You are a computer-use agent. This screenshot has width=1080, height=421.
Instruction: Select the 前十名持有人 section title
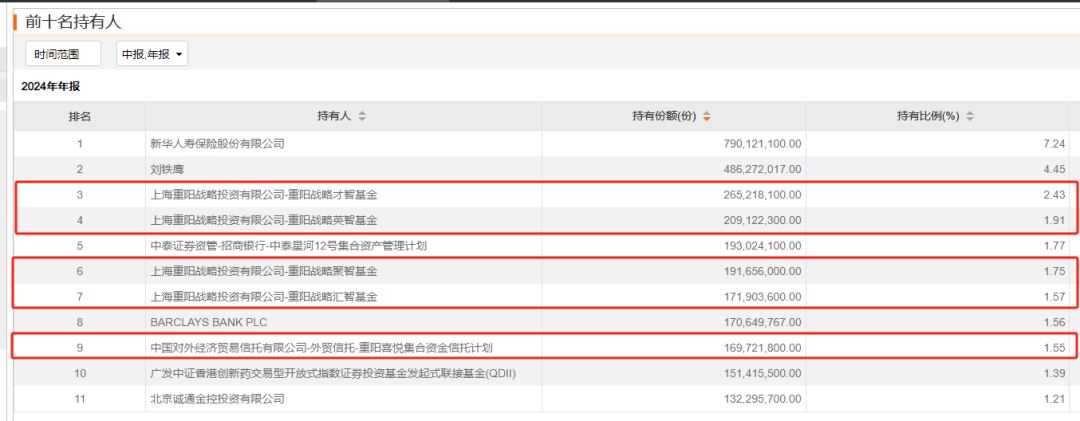[x=73, y=22]
